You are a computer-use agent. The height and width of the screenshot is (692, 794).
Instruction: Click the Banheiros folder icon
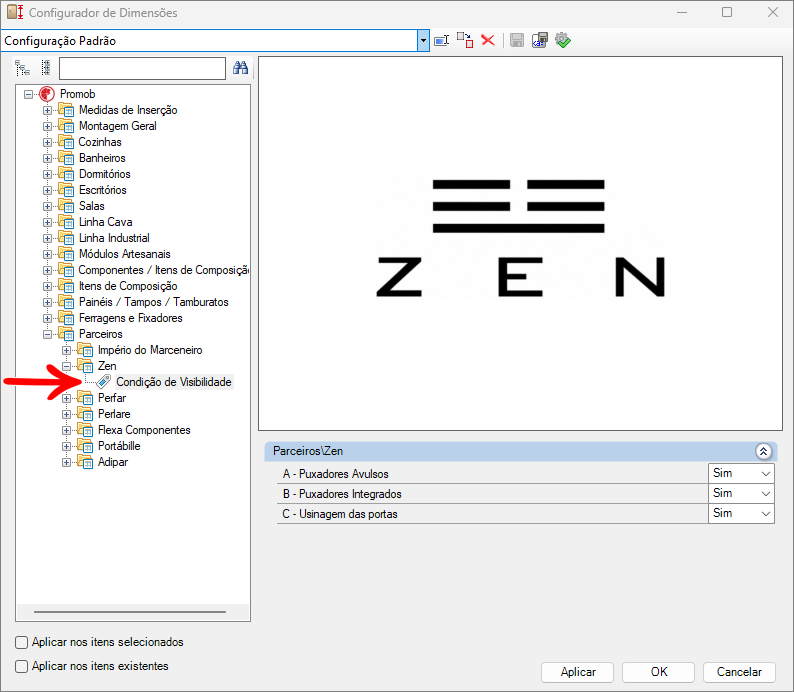(x=66, y=158)
